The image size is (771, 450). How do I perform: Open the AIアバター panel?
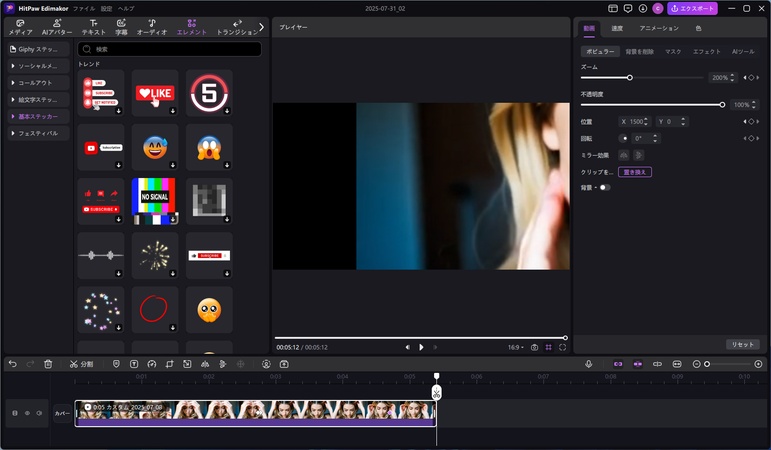[x=57, y=28]
